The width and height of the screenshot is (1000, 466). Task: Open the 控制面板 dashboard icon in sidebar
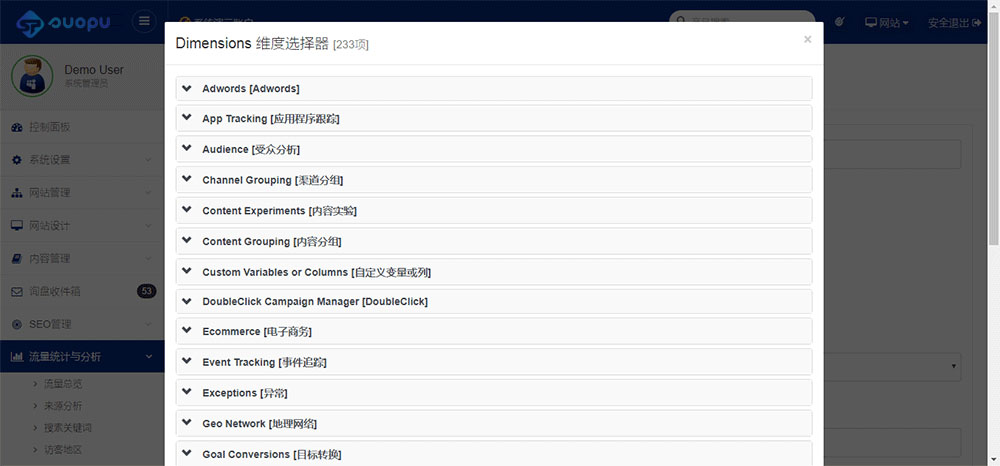point(17,127)
